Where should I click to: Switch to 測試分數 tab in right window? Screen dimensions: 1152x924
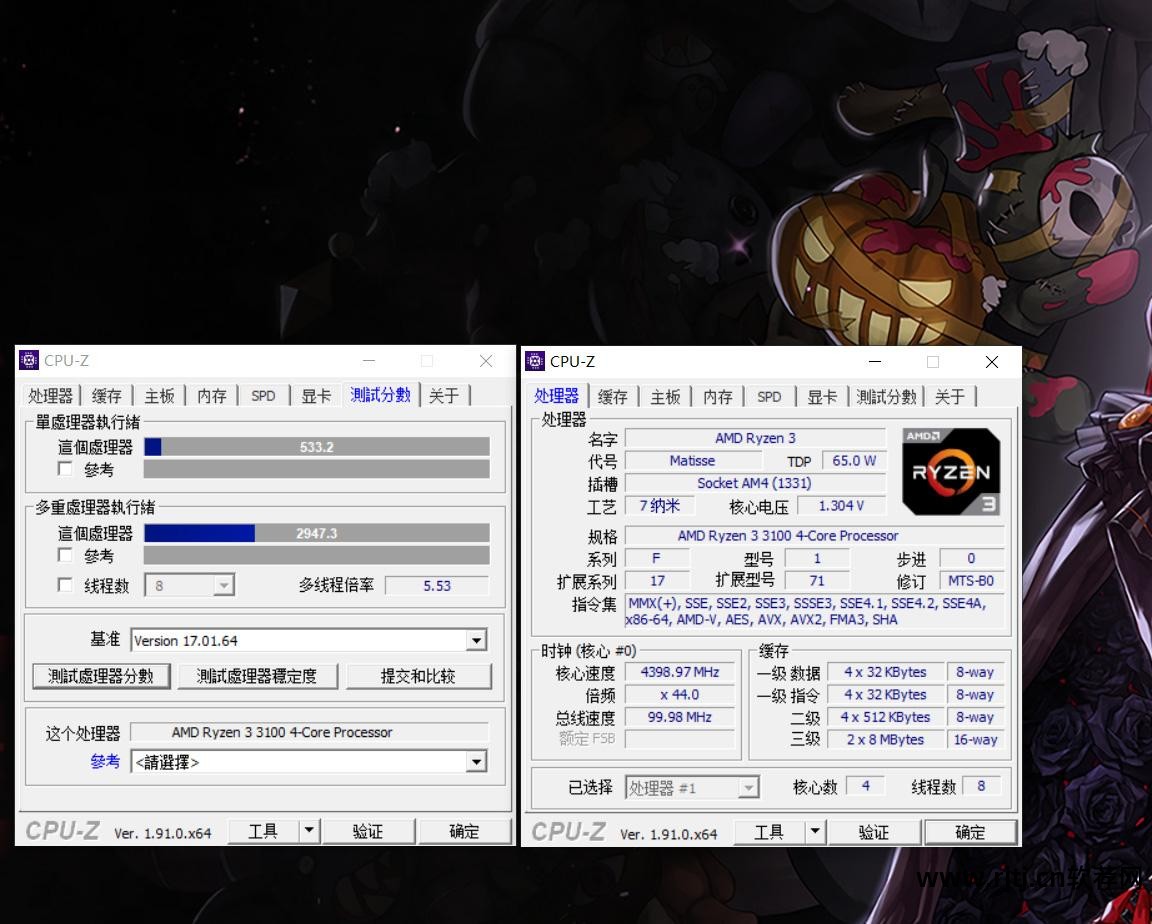pyautogui.click(x=887, y=397)
